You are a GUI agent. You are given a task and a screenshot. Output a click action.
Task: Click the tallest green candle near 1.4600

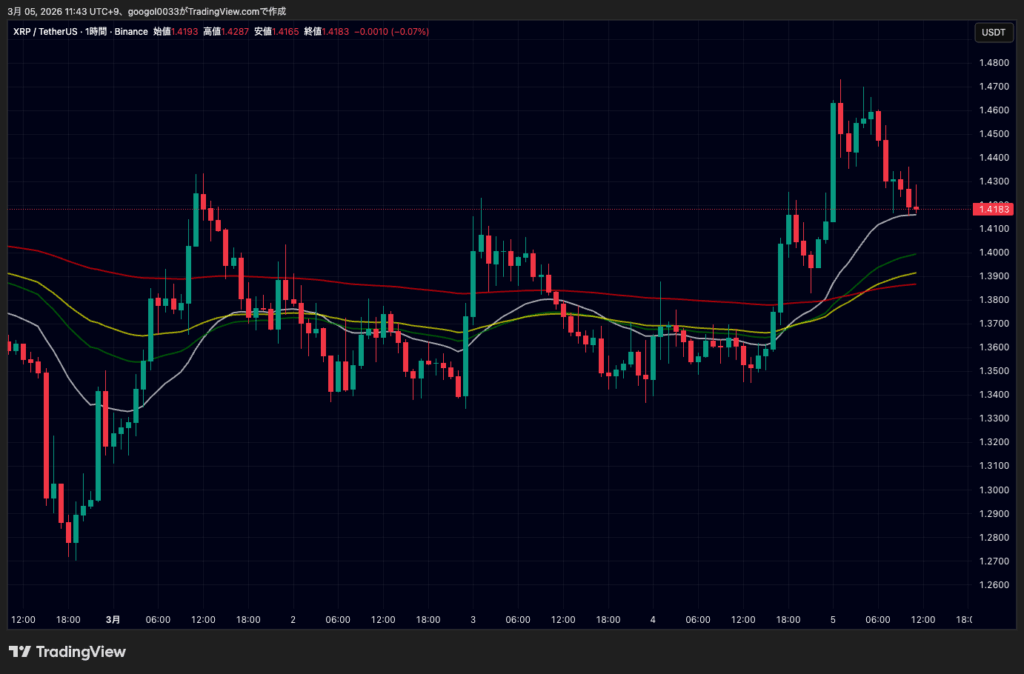click(833, 160)
